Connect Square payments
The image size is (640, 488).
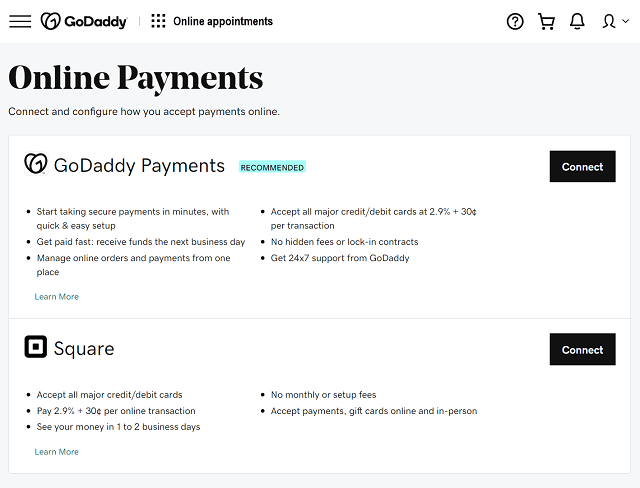pyautogui.click(x=582, y=350)
